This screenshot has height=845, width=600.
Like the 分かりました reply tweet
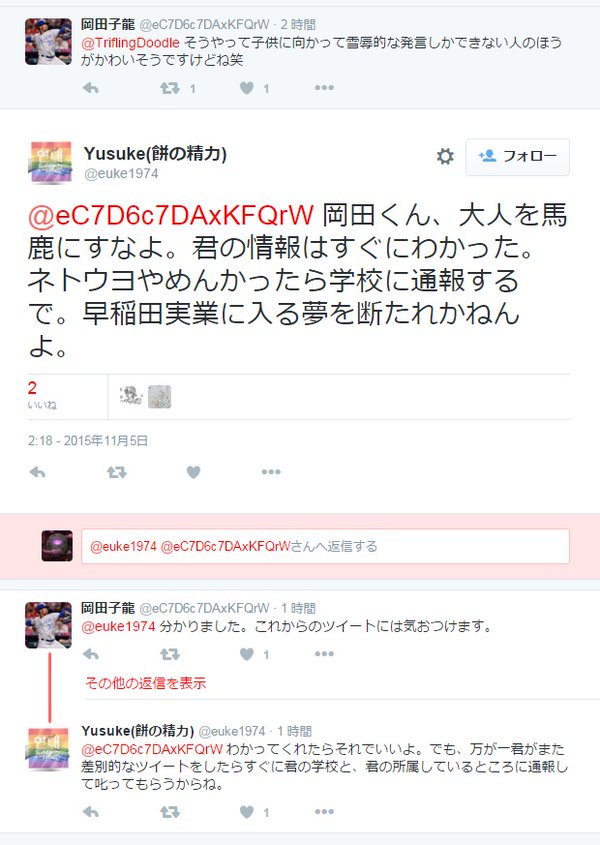pos(247,654)
